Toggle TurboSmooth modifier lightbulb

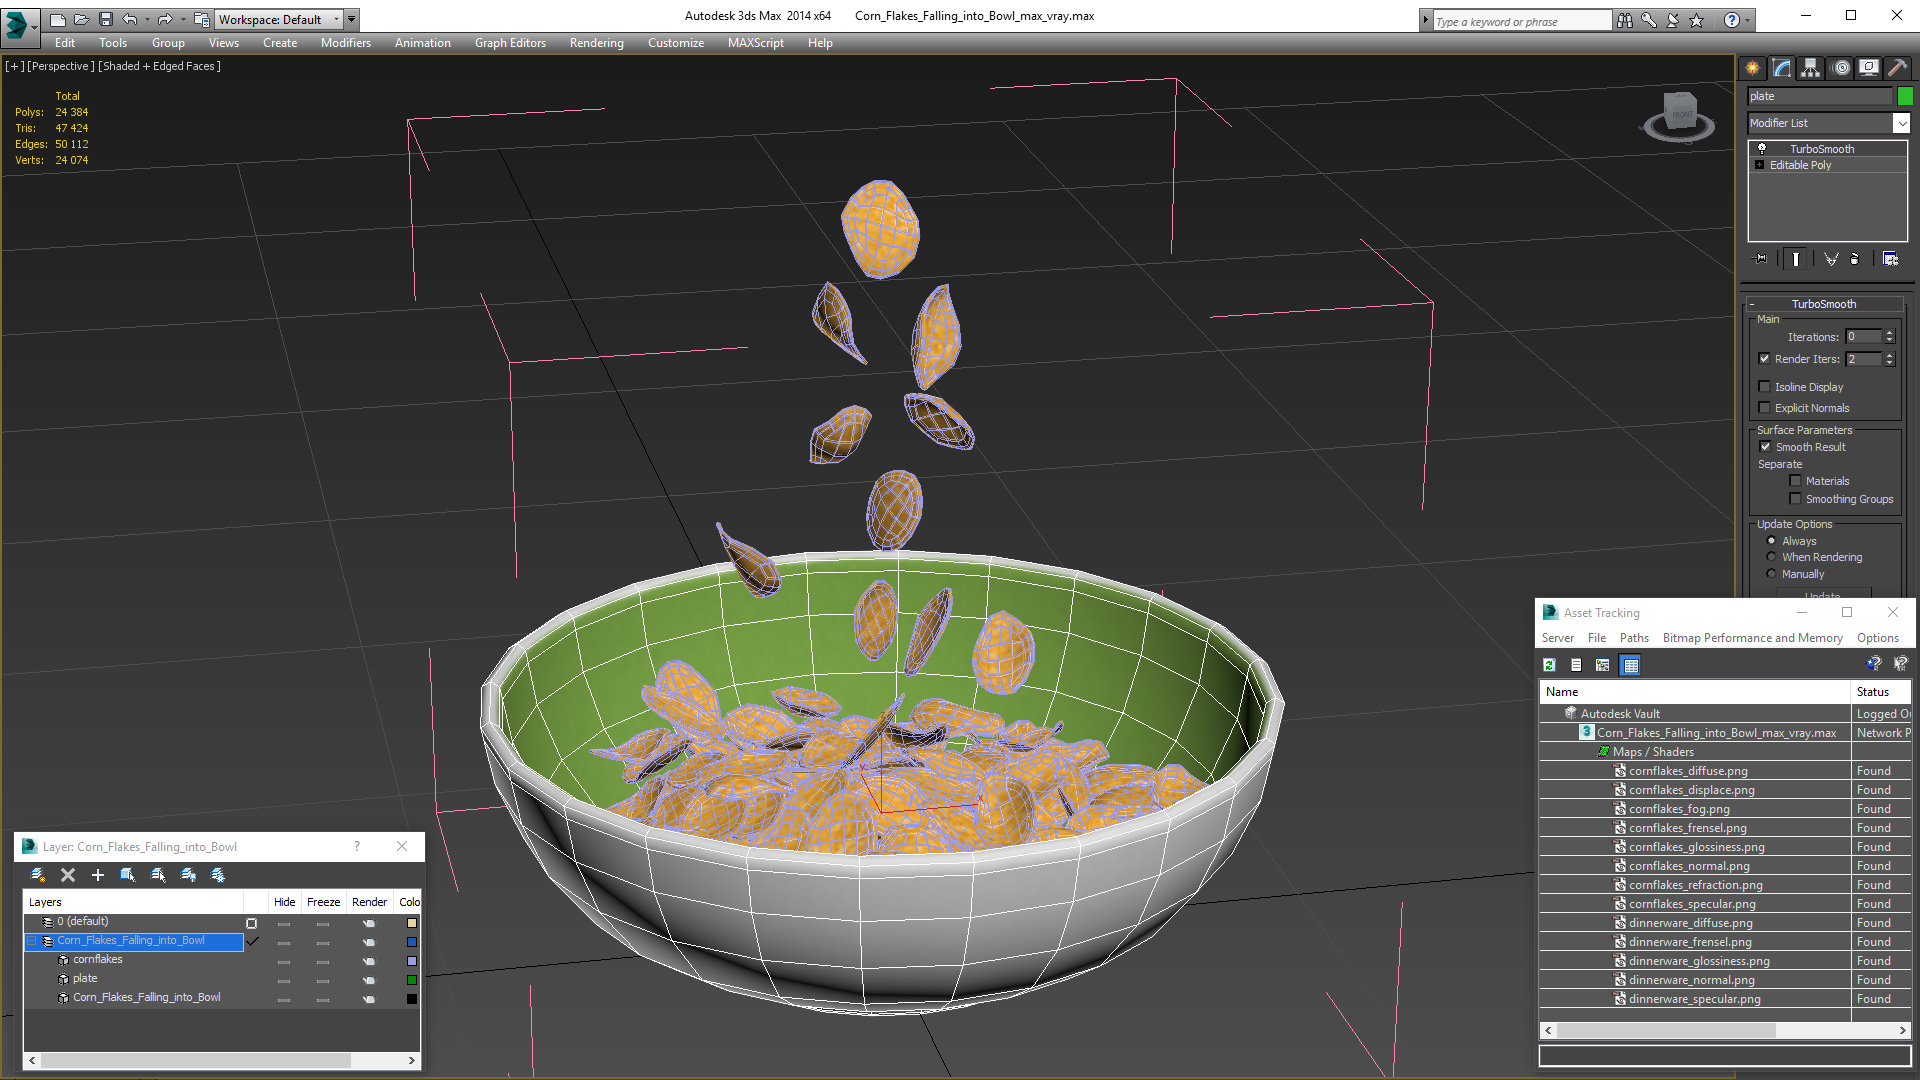[1762, 148]
